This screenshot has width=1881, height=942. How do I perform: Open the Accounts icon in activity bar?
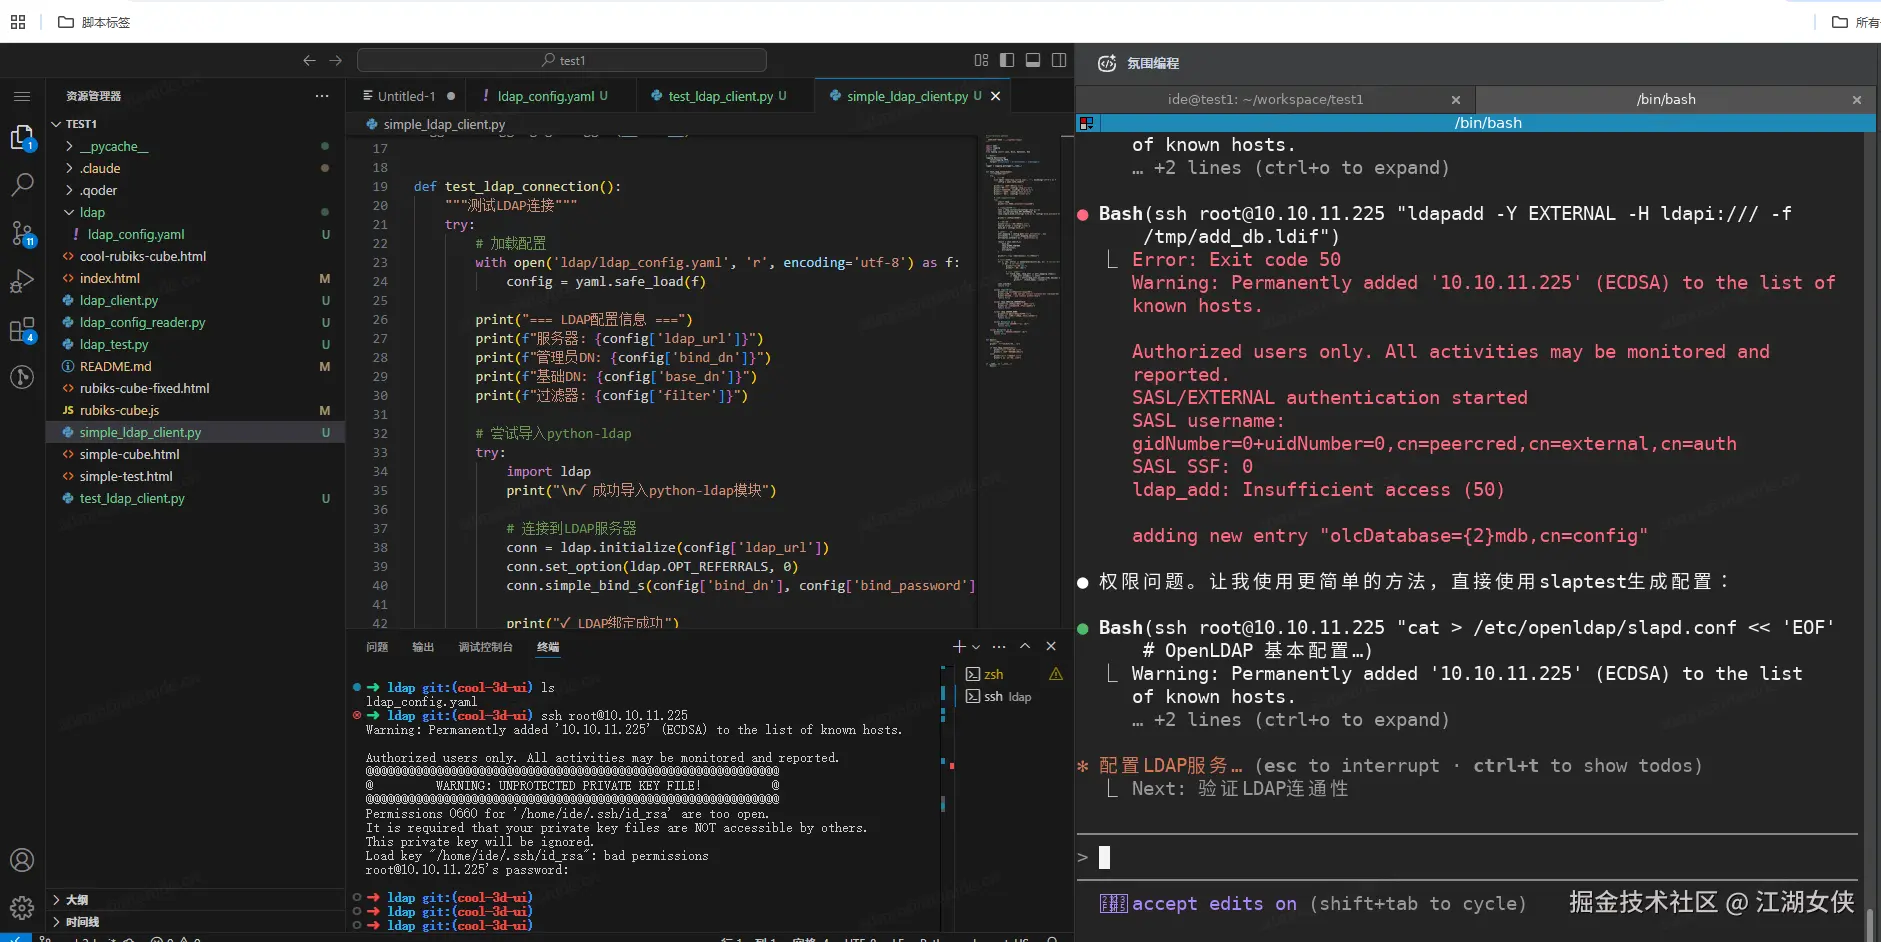tap(22, 860)
